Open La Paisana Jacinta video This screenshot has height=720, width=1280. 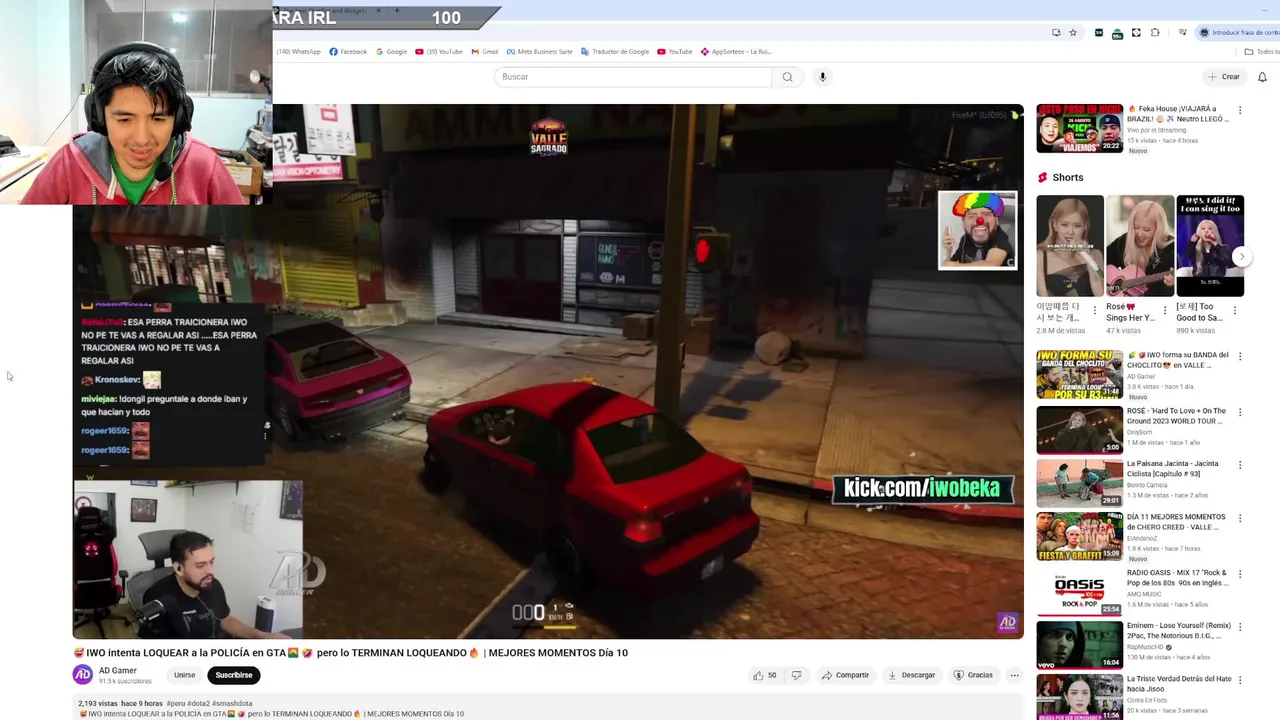(1079, 483)
